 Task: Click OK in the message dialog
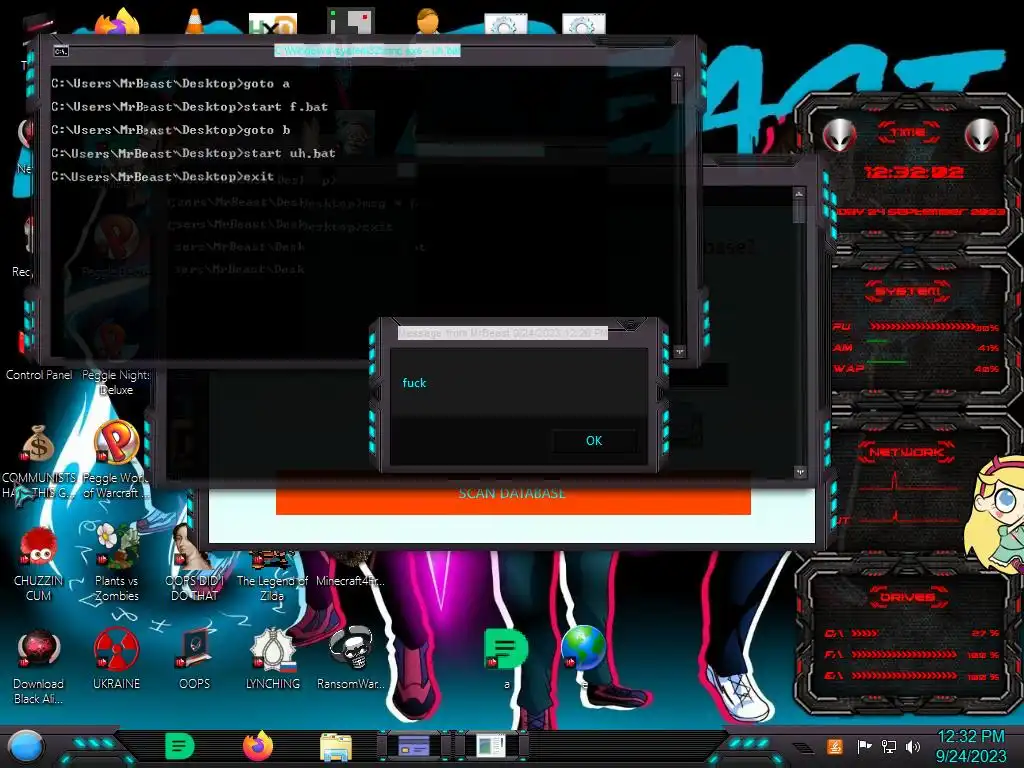pyautogui.click(x=594, y=441)
